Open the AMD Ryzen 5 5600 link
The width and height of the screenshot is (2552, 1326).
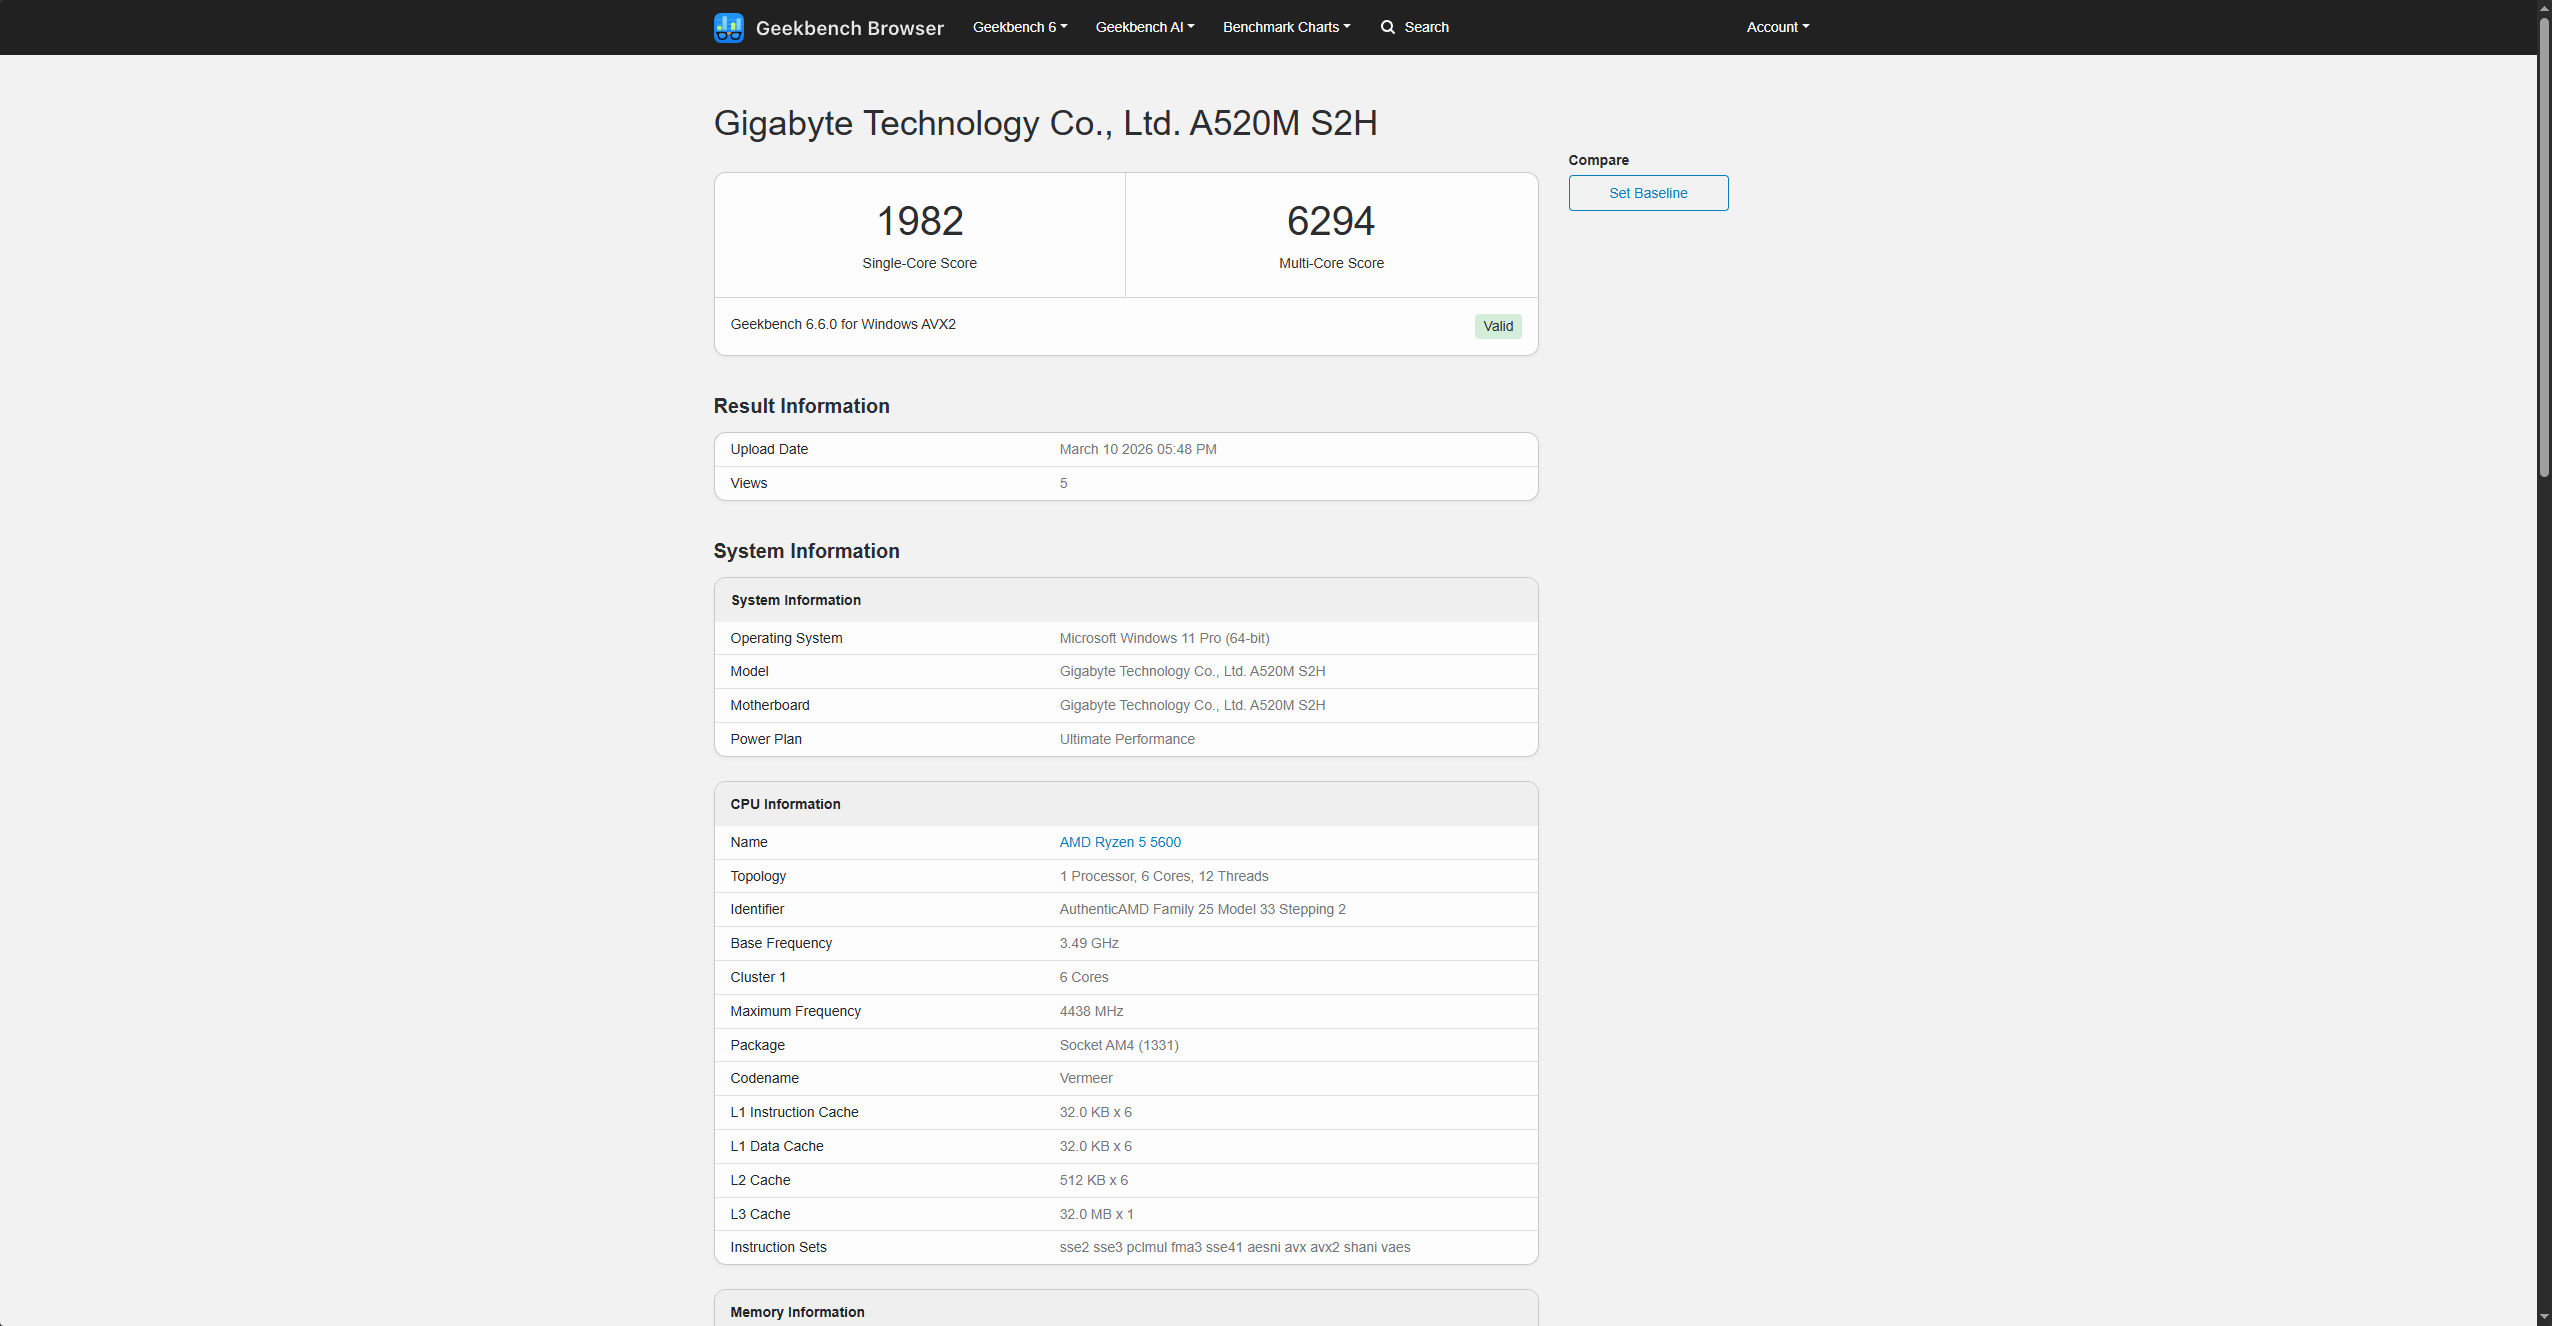[1119, 842]
